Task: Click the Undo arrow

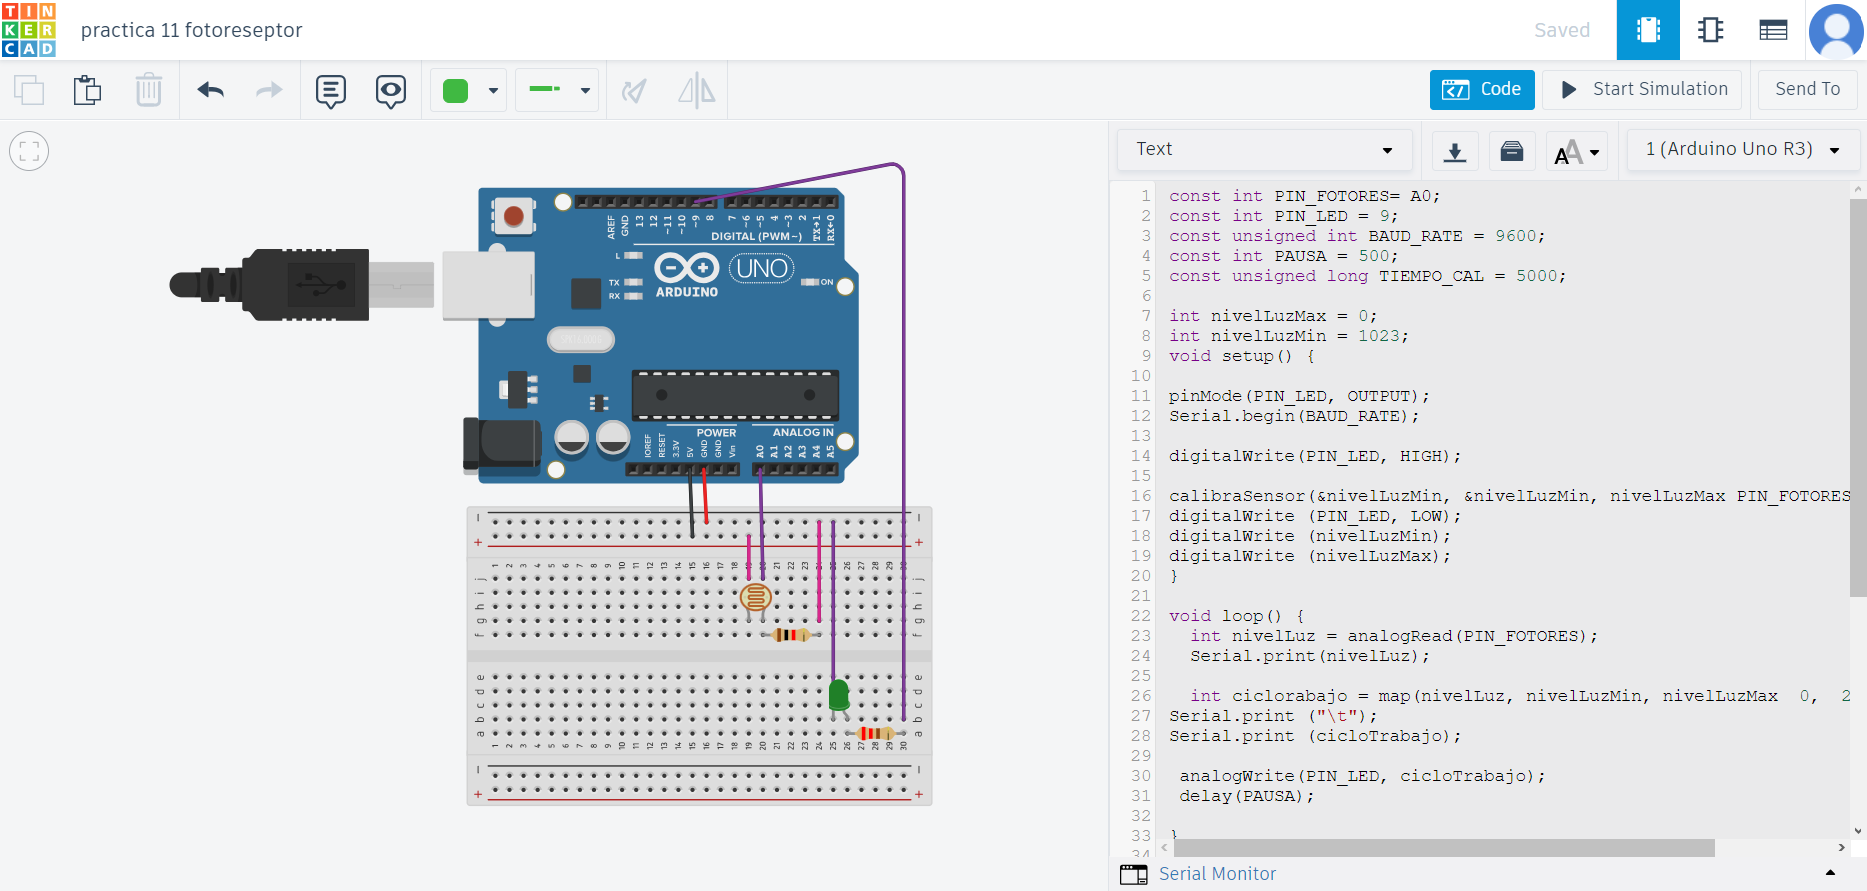Action: pyautogui.click(x=210, y=90)
